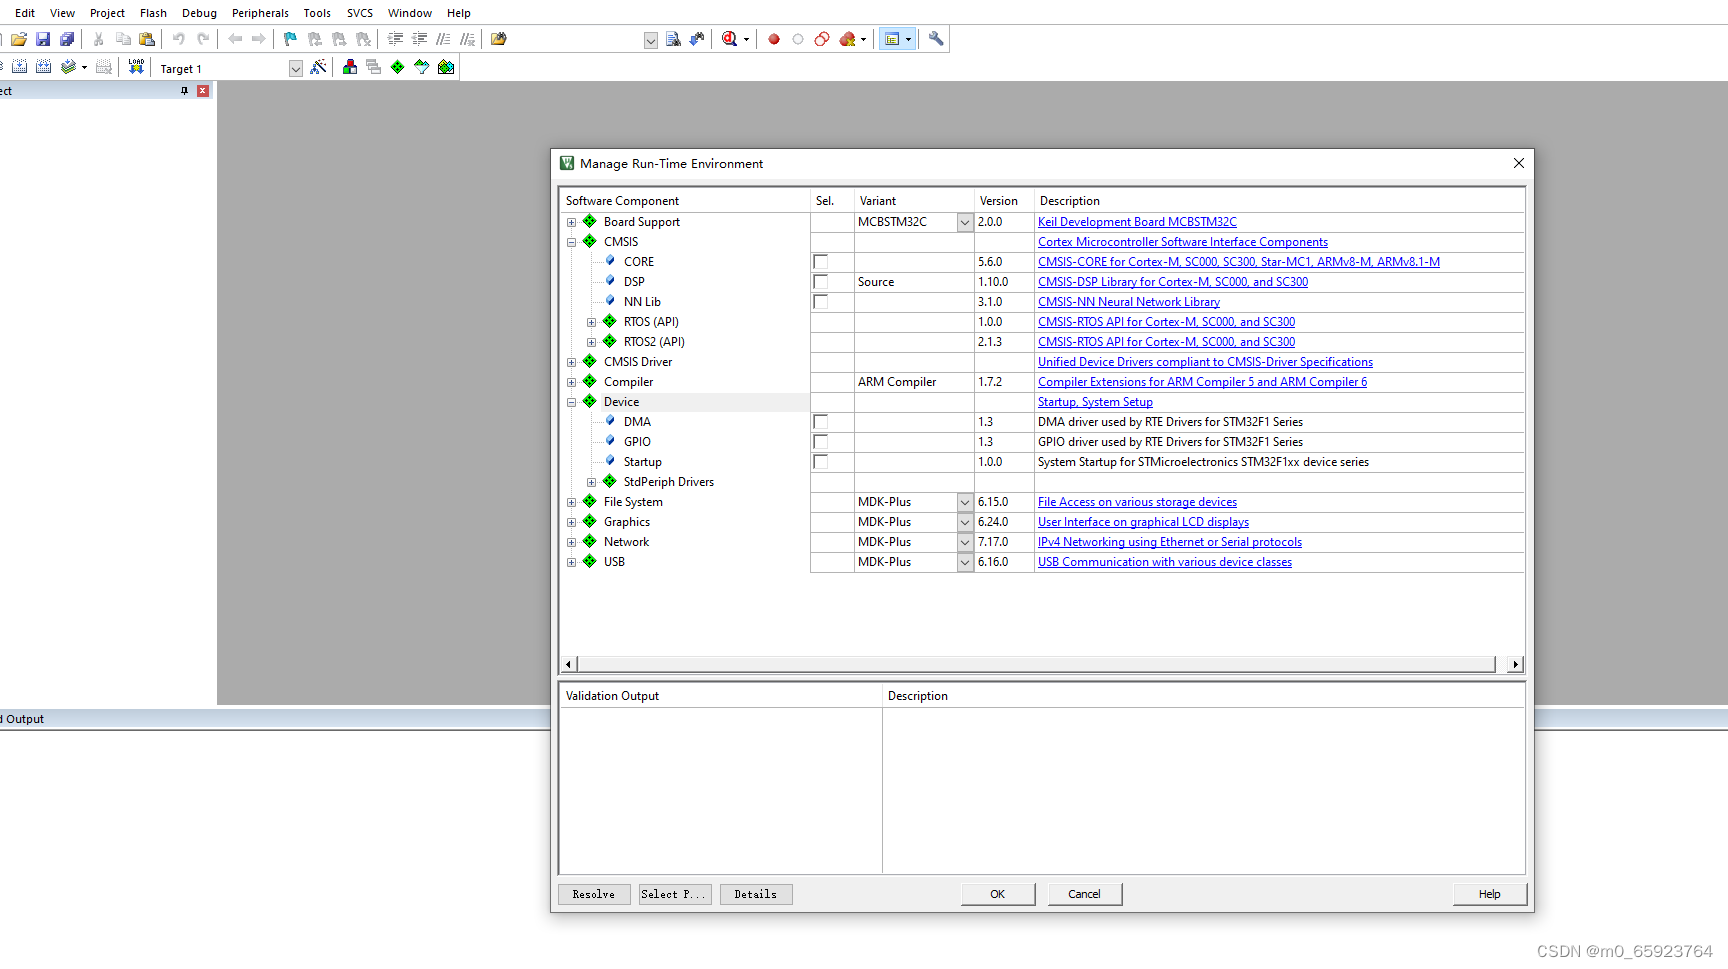Click the Open file toolbar icon
Screen dimensions: 1728x969
pyautogui.click(x=19, y=39)
